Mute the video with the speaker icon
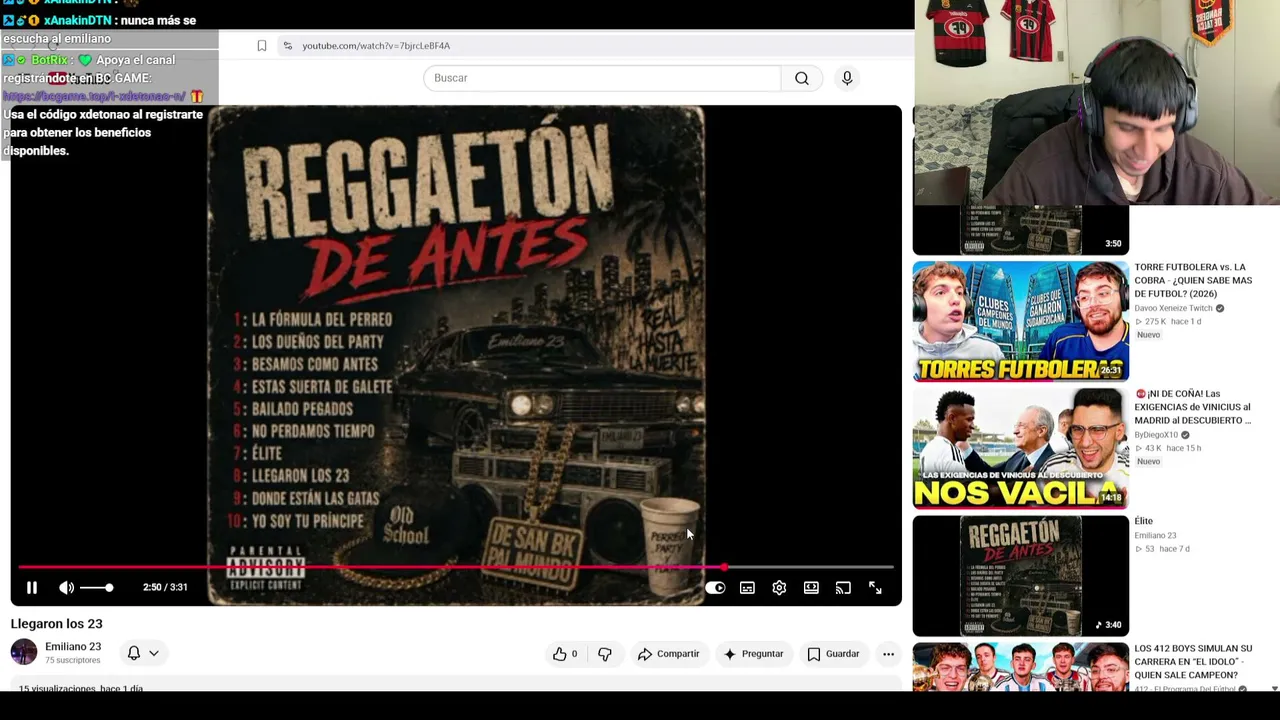This screenshot has width=1280, height=720. (66, 588)
